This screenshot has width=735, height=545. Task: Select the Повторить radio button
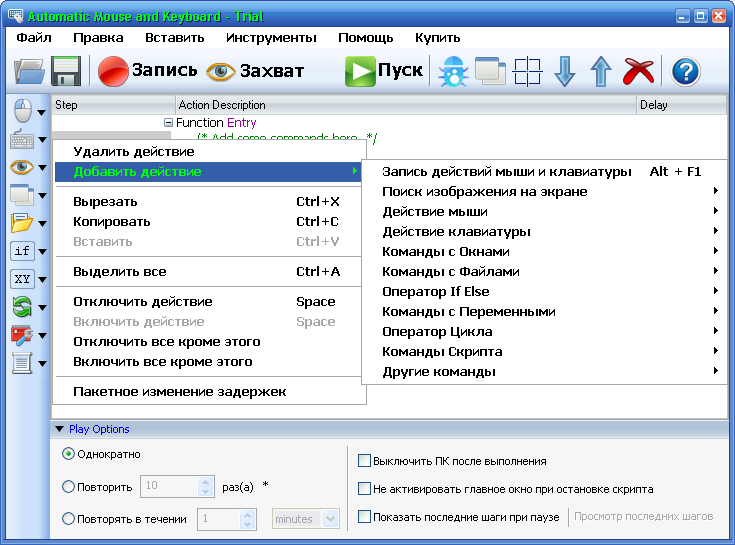[x=68, y=486]
